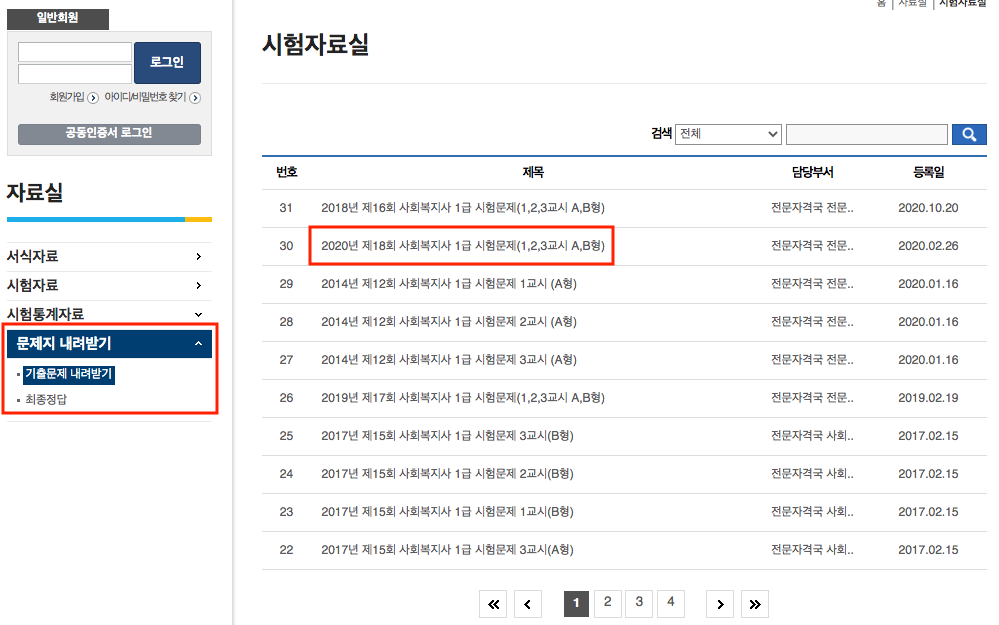This screenshot has height=625, width=999.
Task: Click the search keyword text box
Action: tap(866, 134)
